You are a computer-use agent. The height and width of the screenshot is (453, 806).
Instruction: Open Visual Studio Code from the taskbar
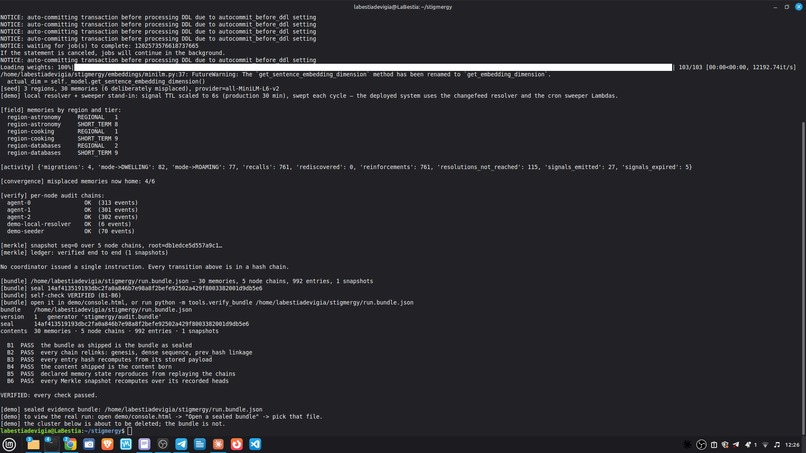[255, 444]
